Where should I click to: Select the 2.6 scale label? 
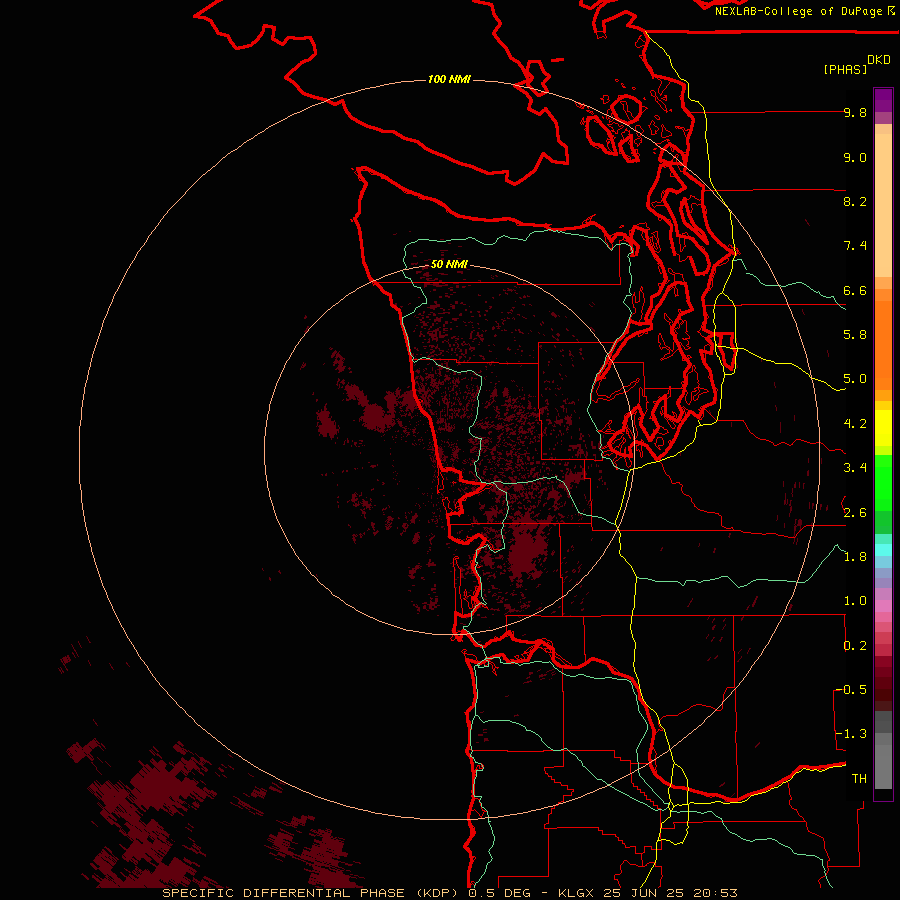855,513
